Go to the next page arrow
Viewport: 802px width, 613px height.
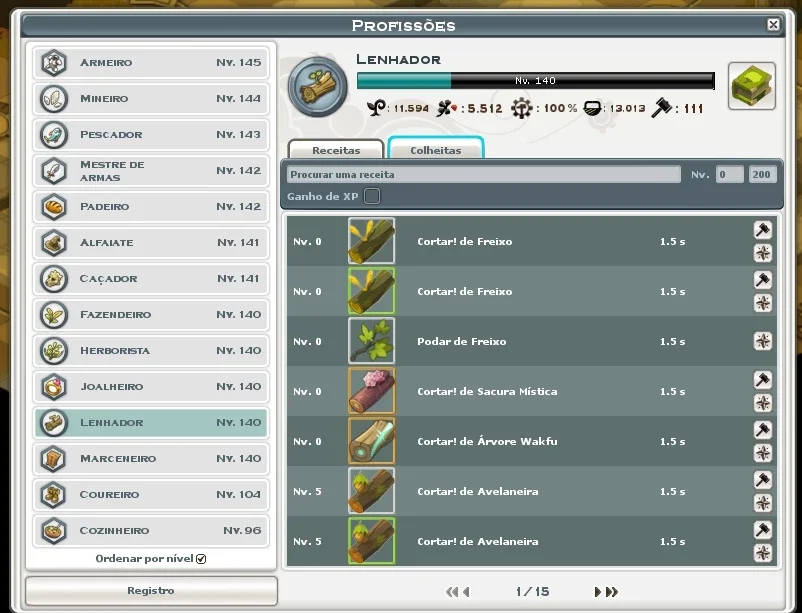click(x=597, y=592)
